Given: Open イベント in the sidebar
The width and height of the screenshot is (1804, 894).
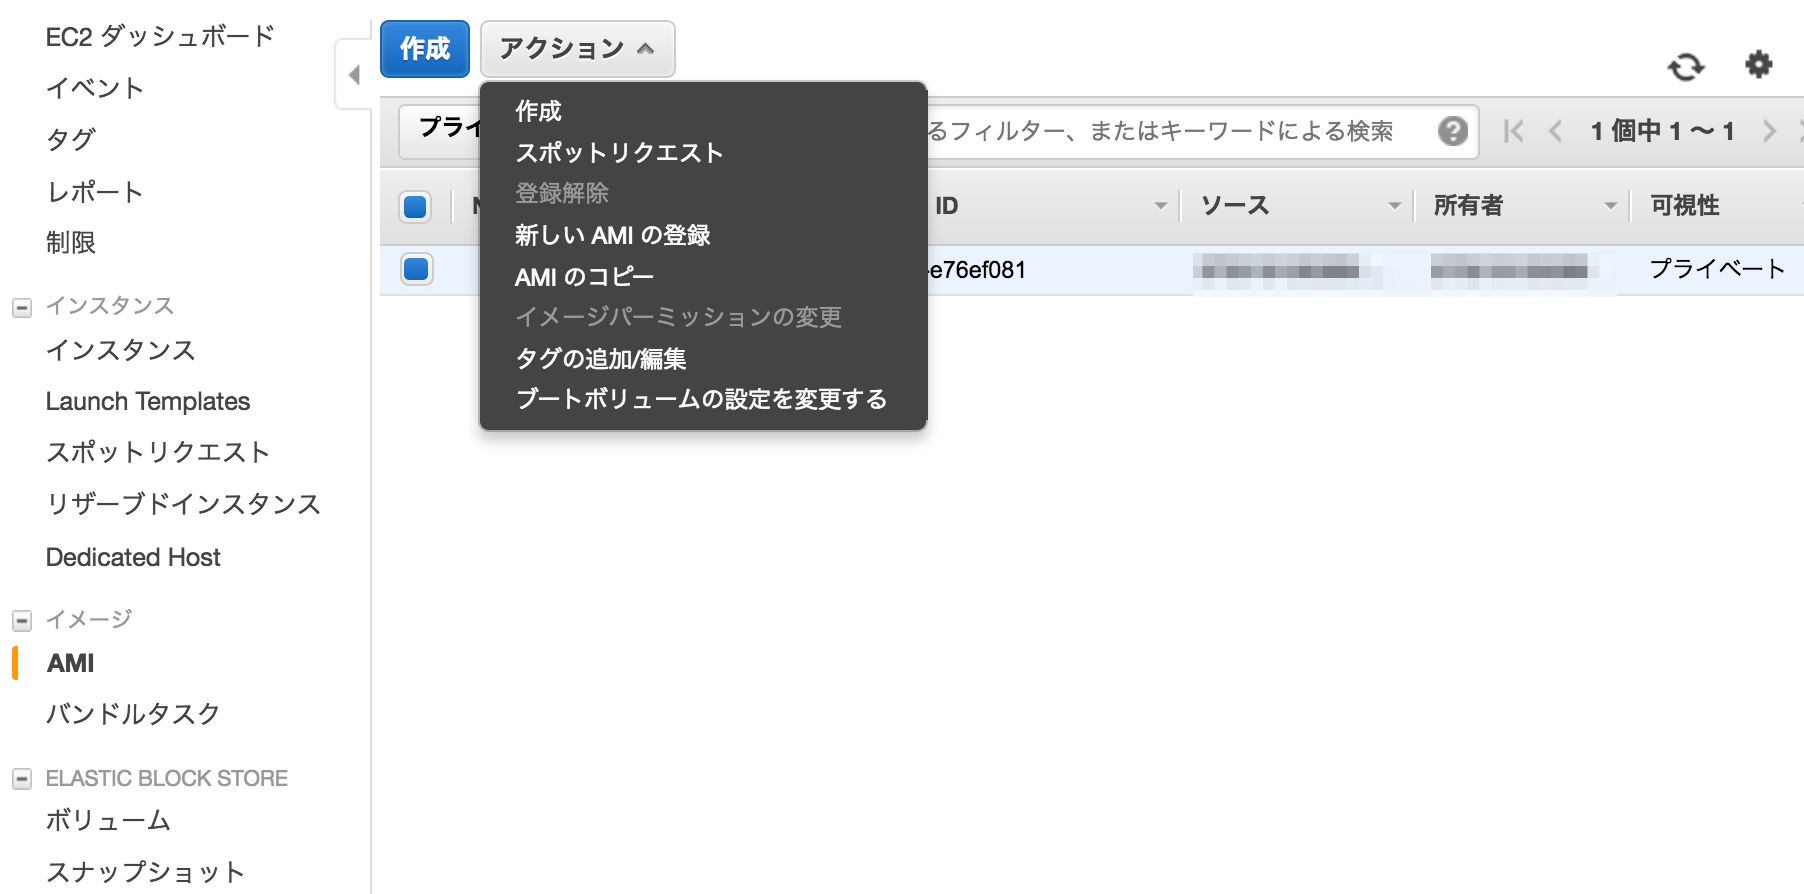Looking at the screenshot, I should coord(95,88).
